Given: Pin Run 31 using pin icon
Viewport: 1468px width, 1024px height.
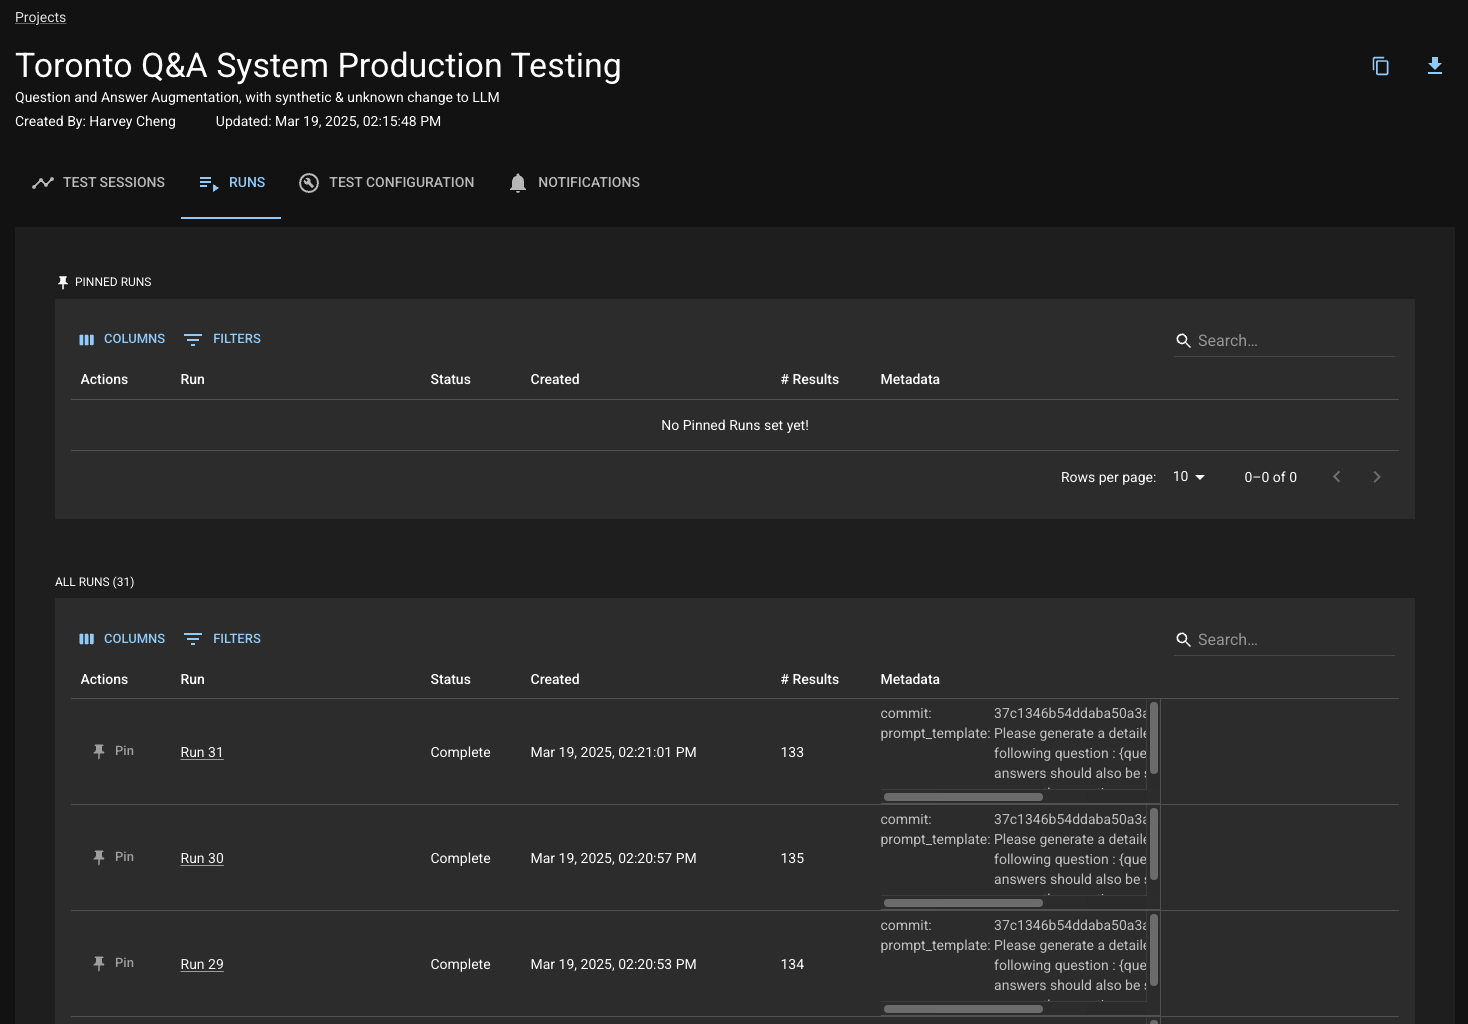Looking at the screenshot, I should [99, 751].
